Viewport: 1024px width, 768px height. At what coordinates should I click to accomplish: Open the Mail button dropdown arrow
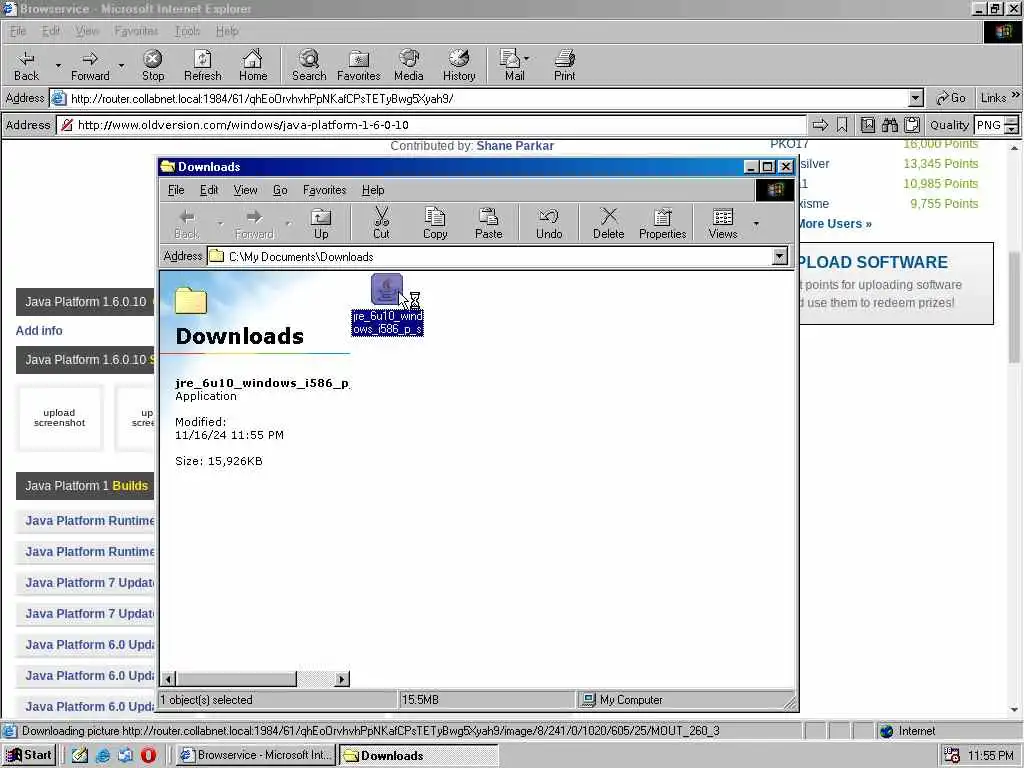pos(526,58)
